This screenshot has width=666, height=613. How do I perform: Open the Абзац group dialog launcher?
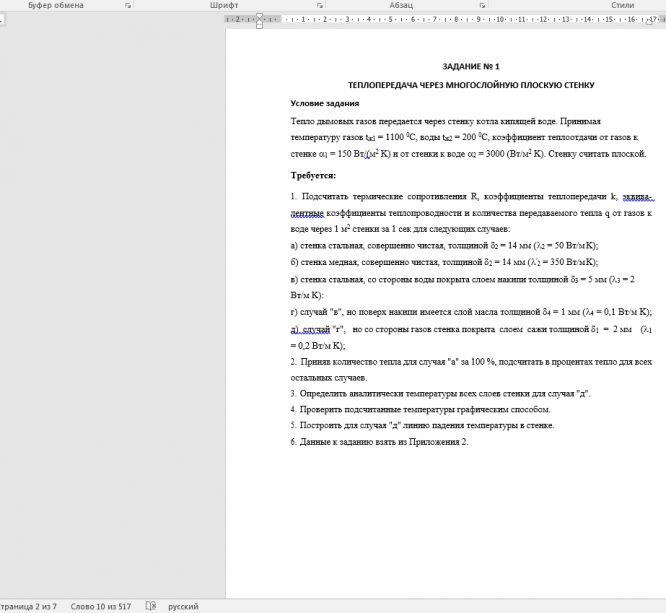point(482,6)
